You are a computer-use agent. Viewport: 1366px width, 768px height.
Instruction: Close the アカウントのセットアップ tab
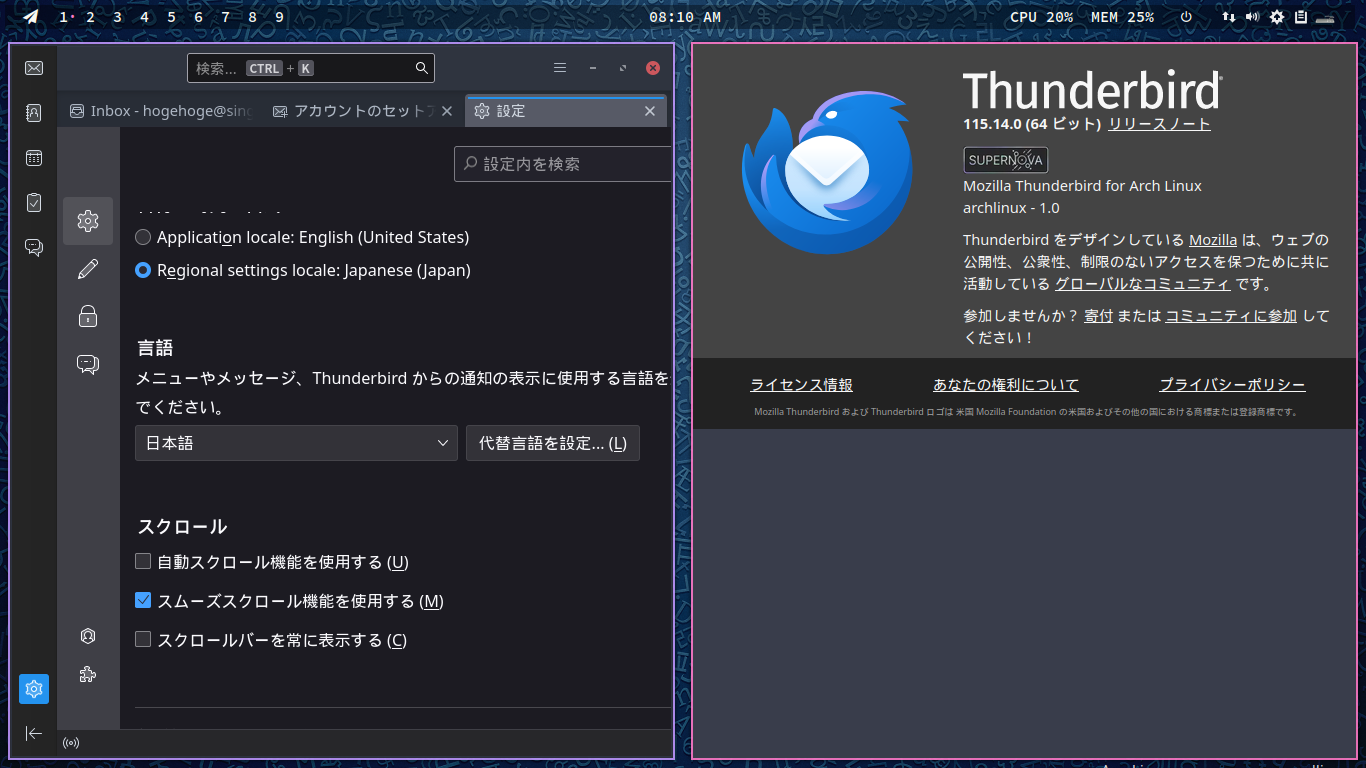click(x=447, y=111)
